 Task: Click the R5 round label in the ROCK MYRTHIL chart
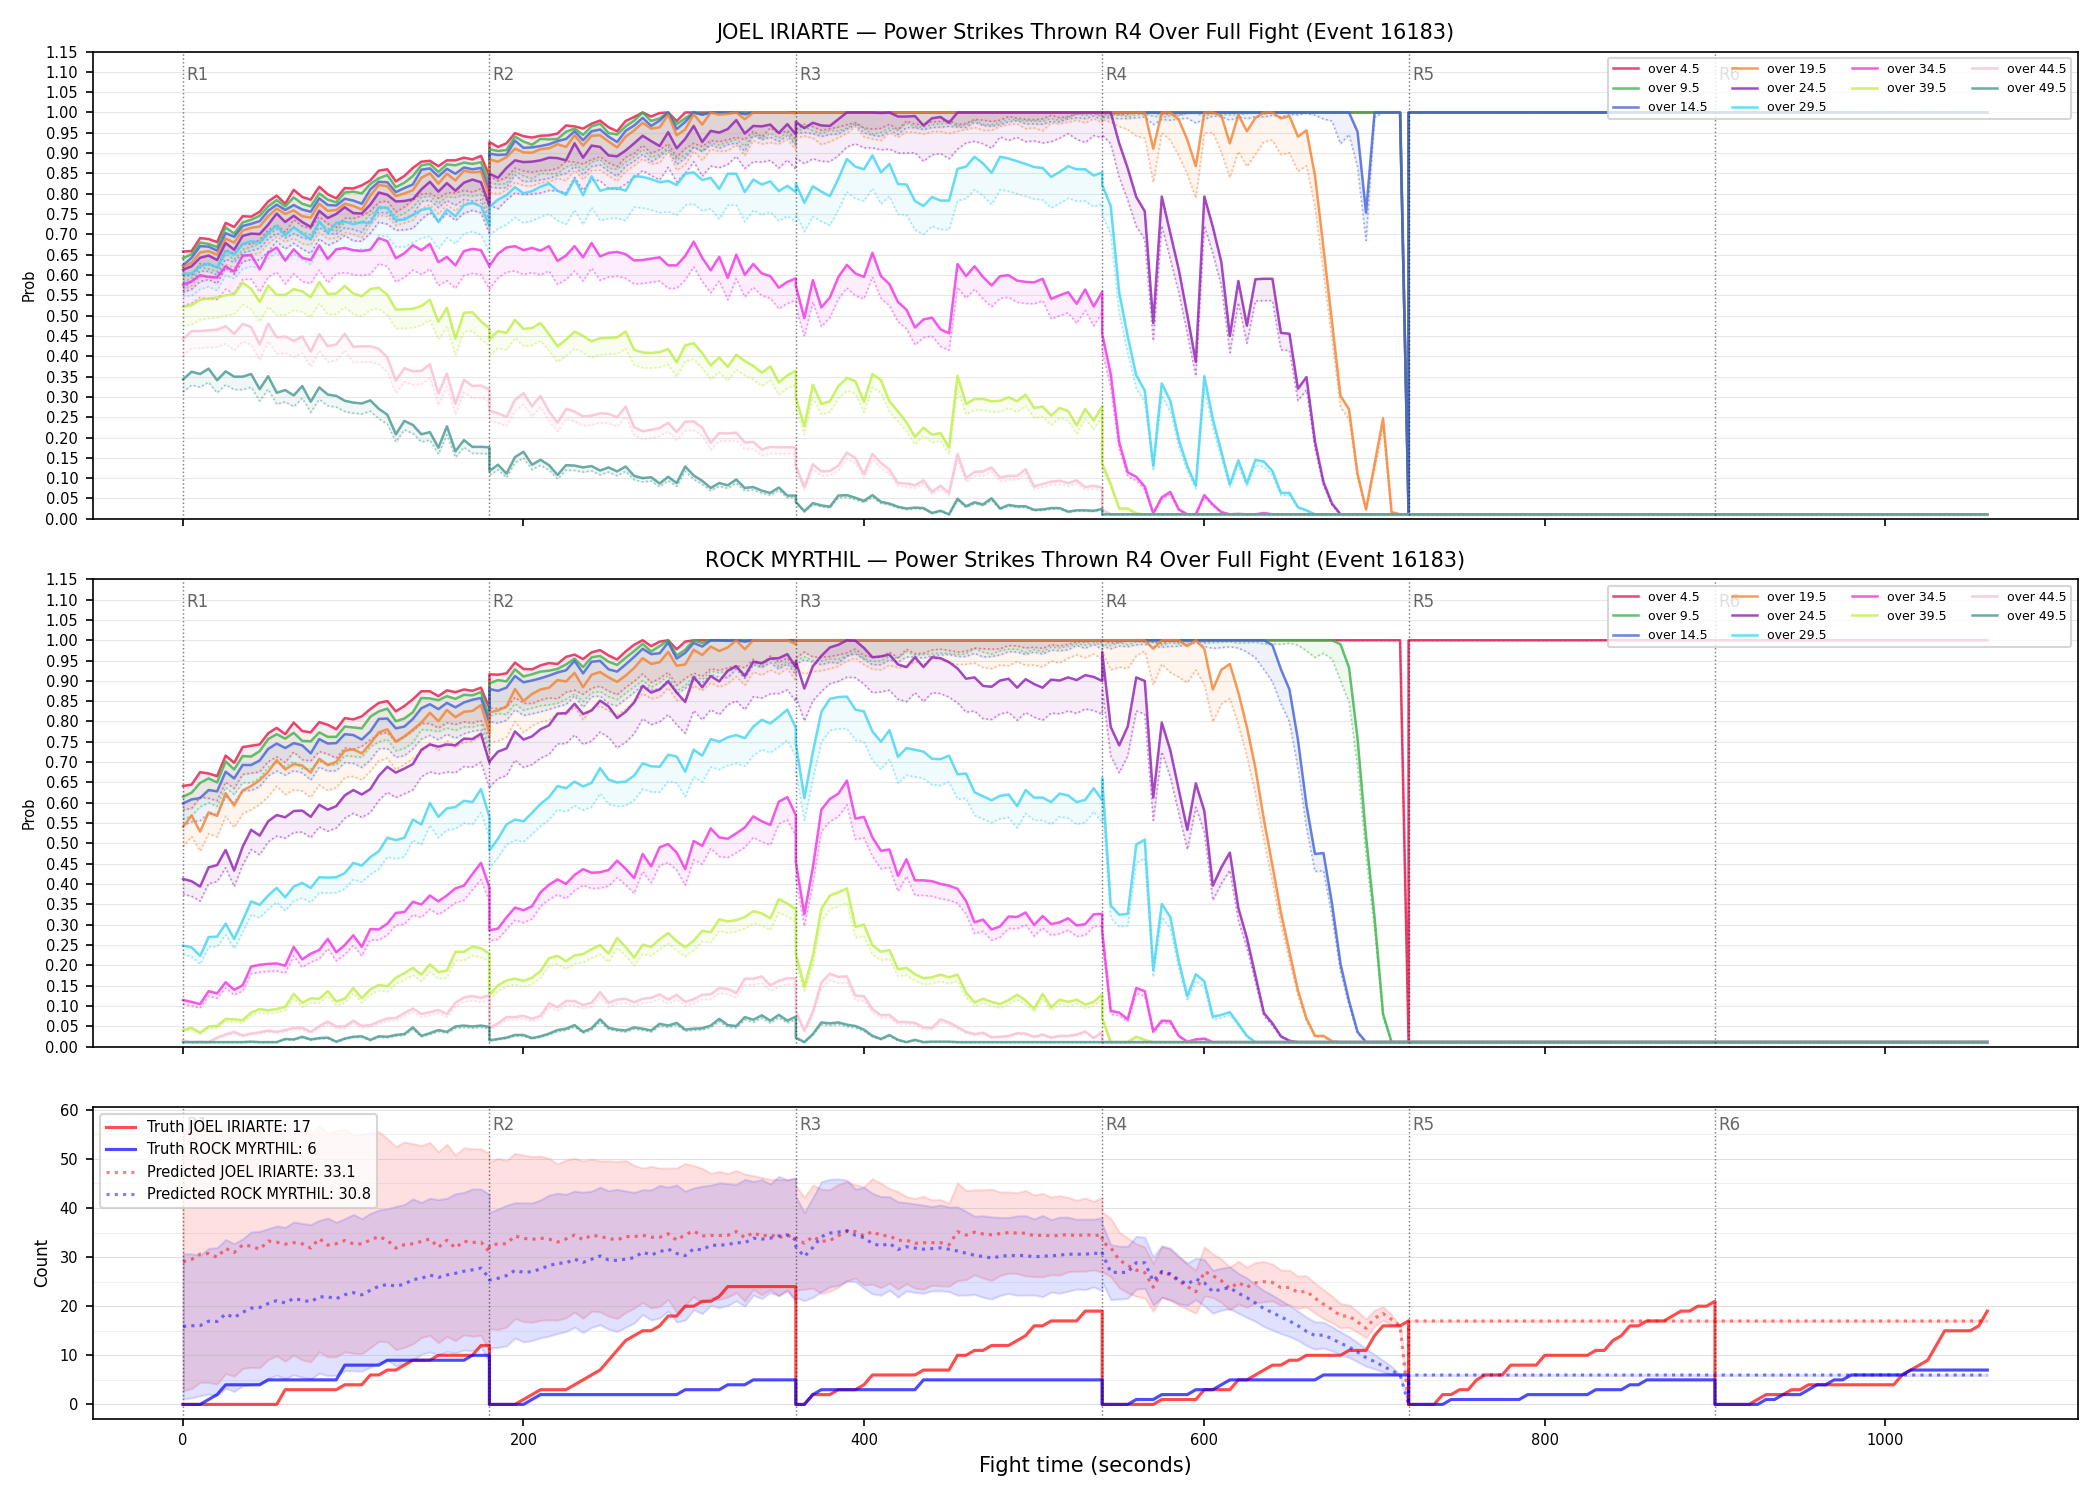[1423, 601]
